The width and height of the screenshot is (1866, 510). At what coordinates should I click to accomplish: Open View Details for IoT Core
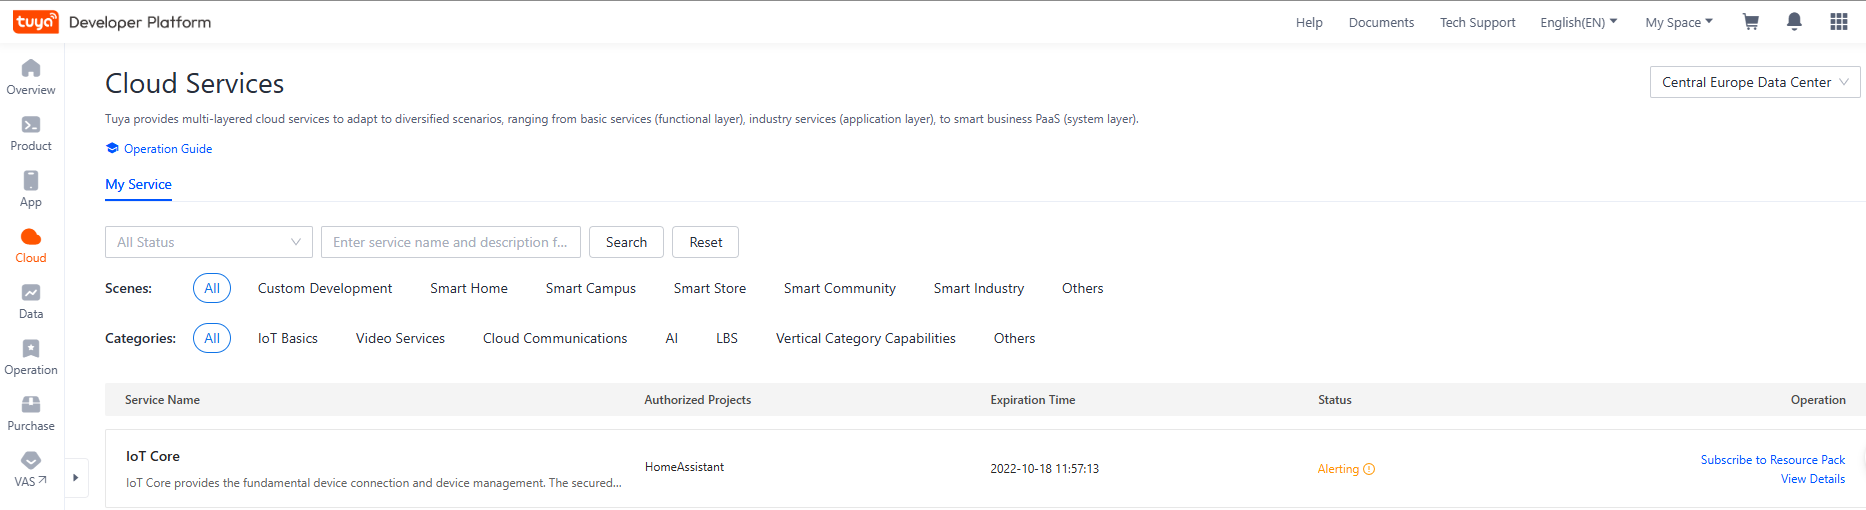(1813, 479)
